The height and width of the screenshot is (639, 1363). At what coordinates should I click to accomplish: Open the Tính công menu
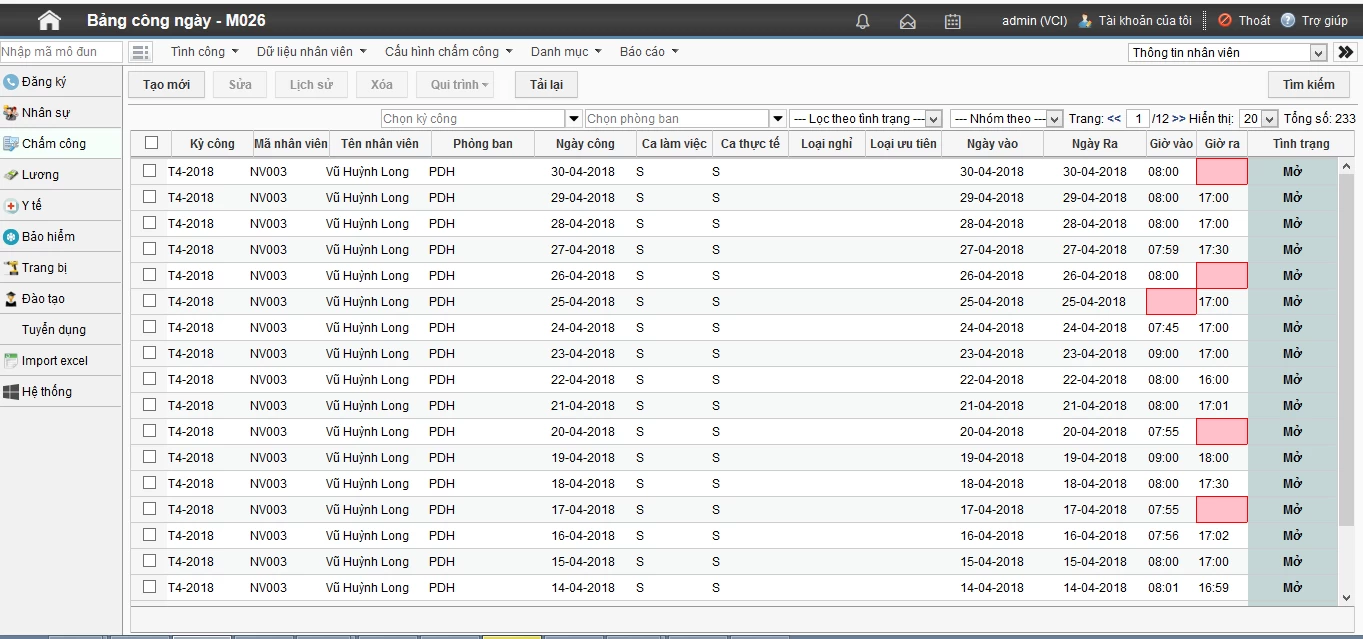point(204,52)
